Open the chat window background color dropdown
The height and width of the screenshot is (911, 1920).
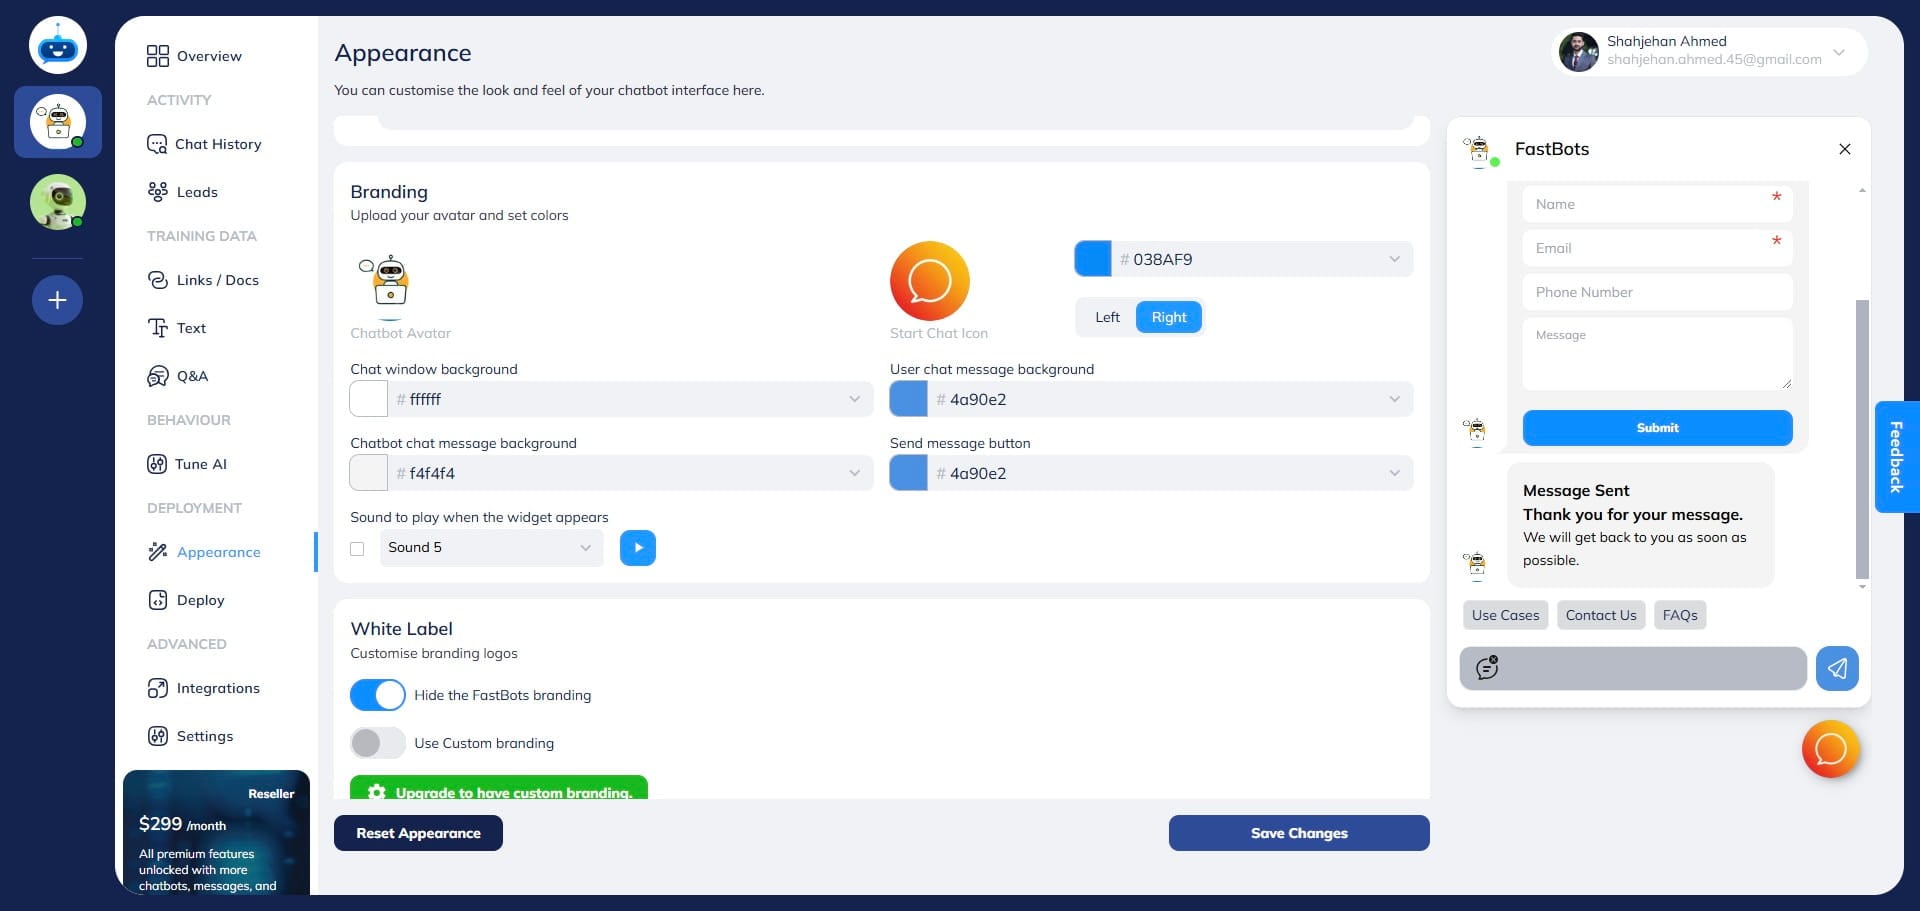click(855, 398)
